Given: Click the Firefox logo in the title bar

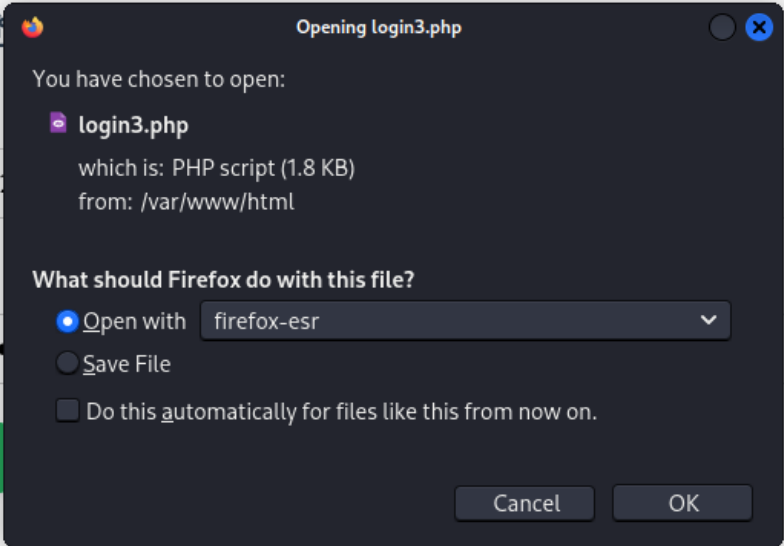Looking at the screenshot, I should (x=33, y=27).
